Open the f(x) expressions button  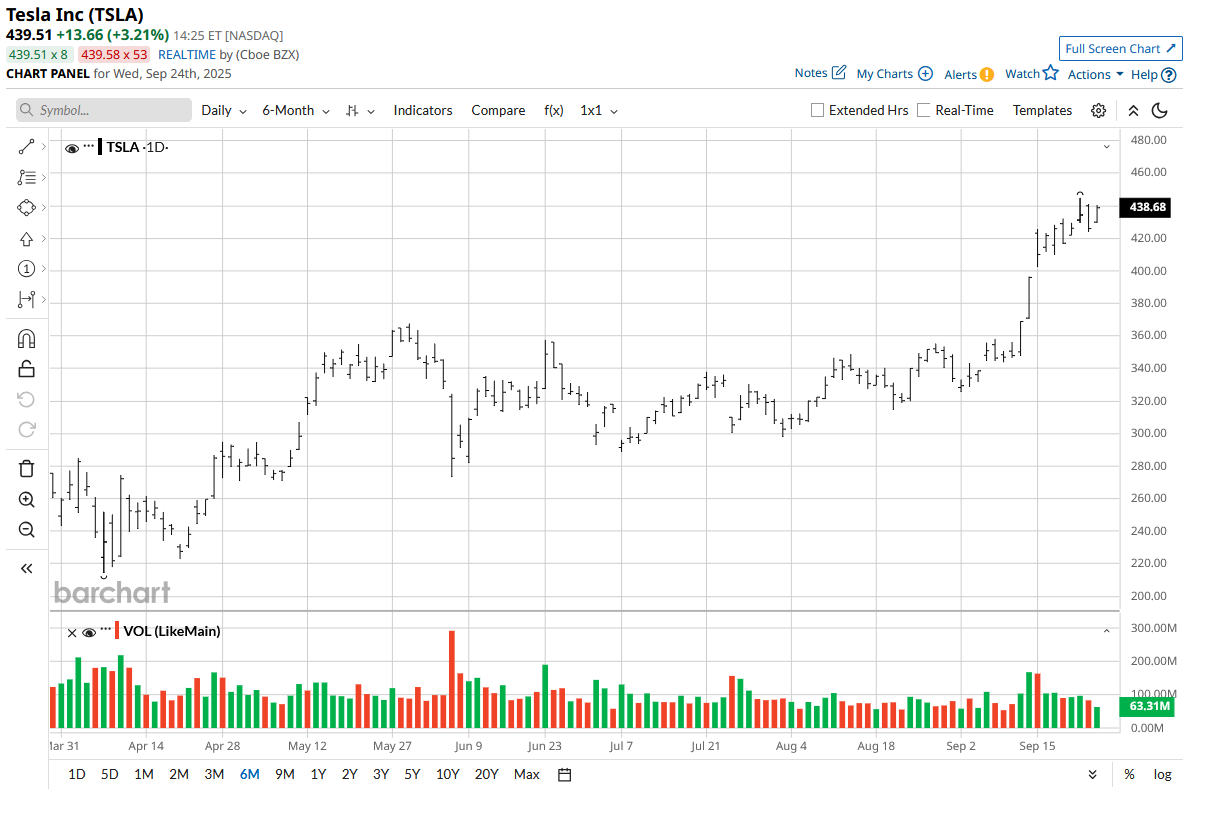pyautogui.click(x=554, y=110)
